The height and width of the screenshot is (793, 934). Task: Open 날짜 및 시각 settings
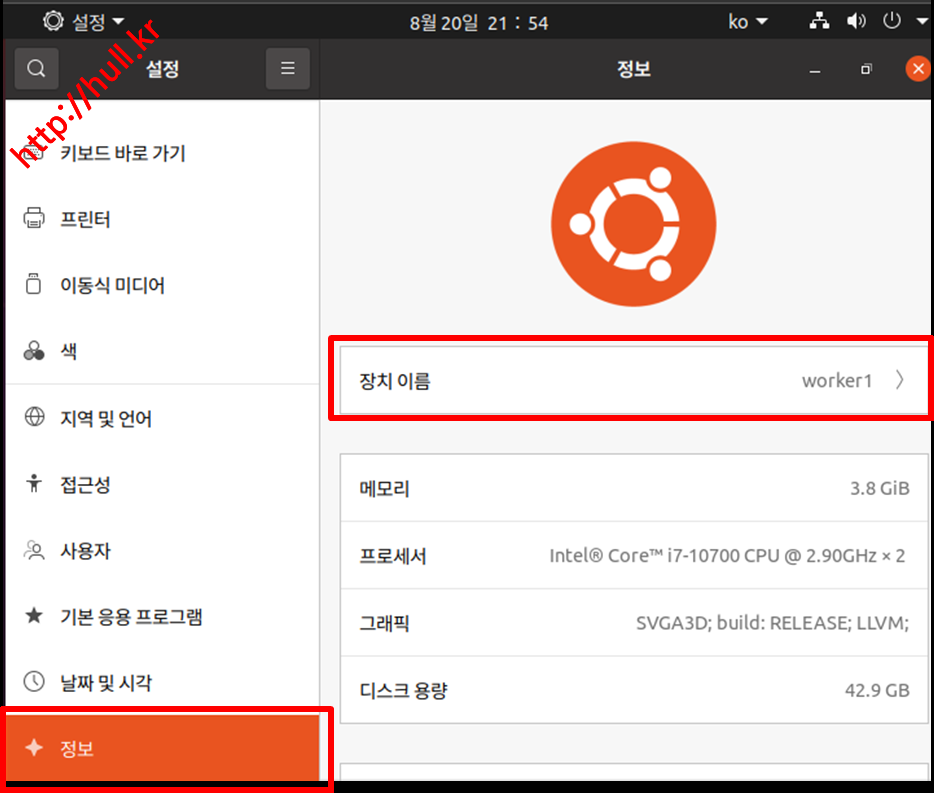pos(162,683)
